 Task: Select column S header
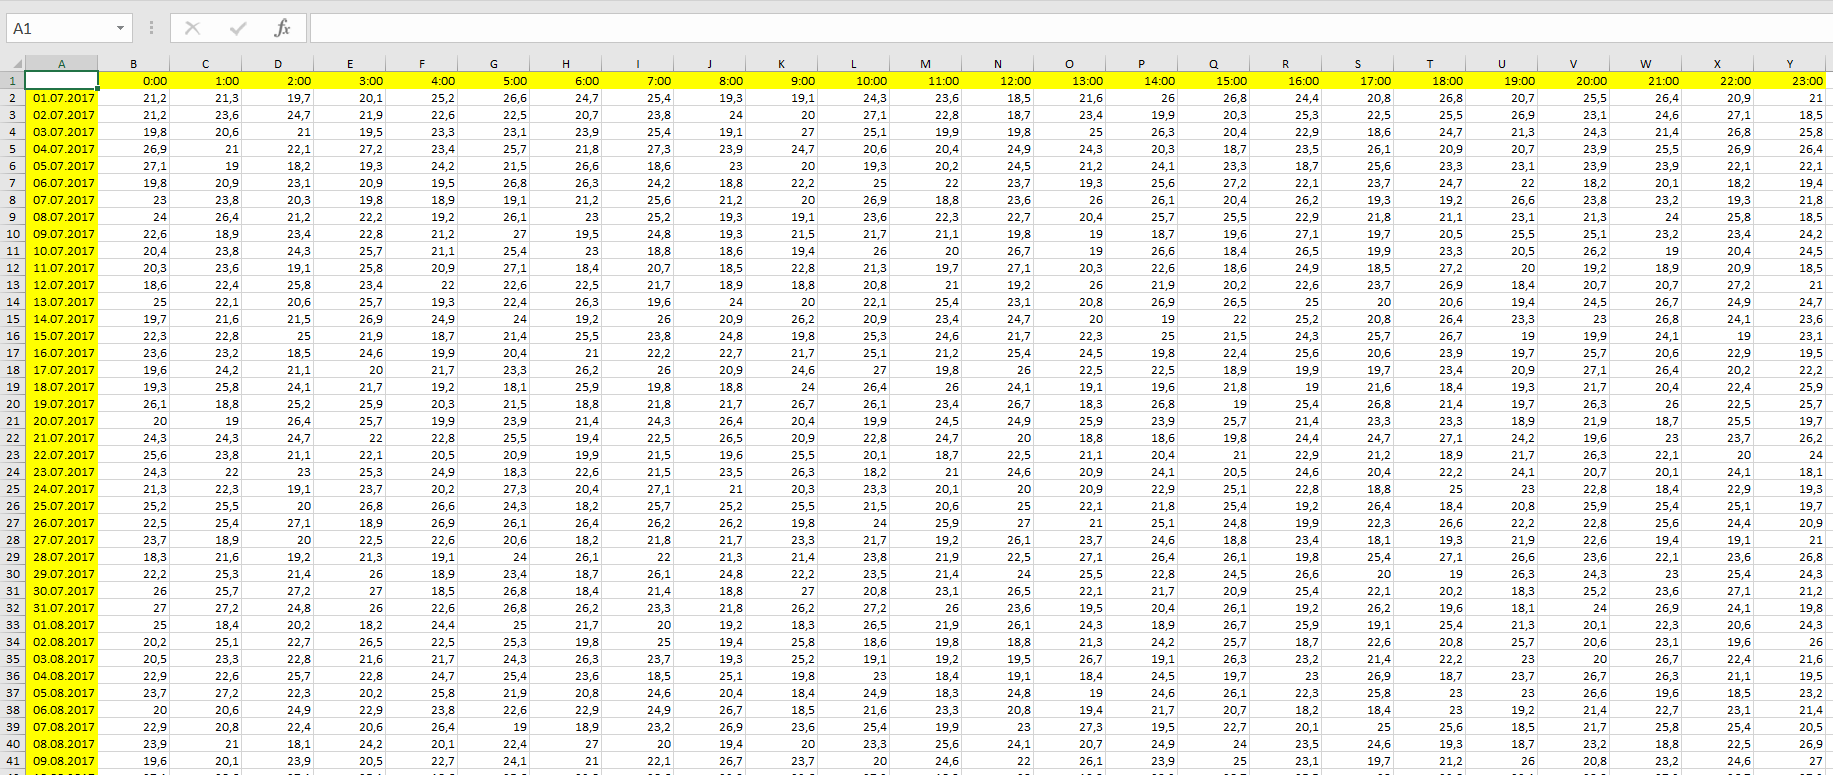pos(1358,63)
